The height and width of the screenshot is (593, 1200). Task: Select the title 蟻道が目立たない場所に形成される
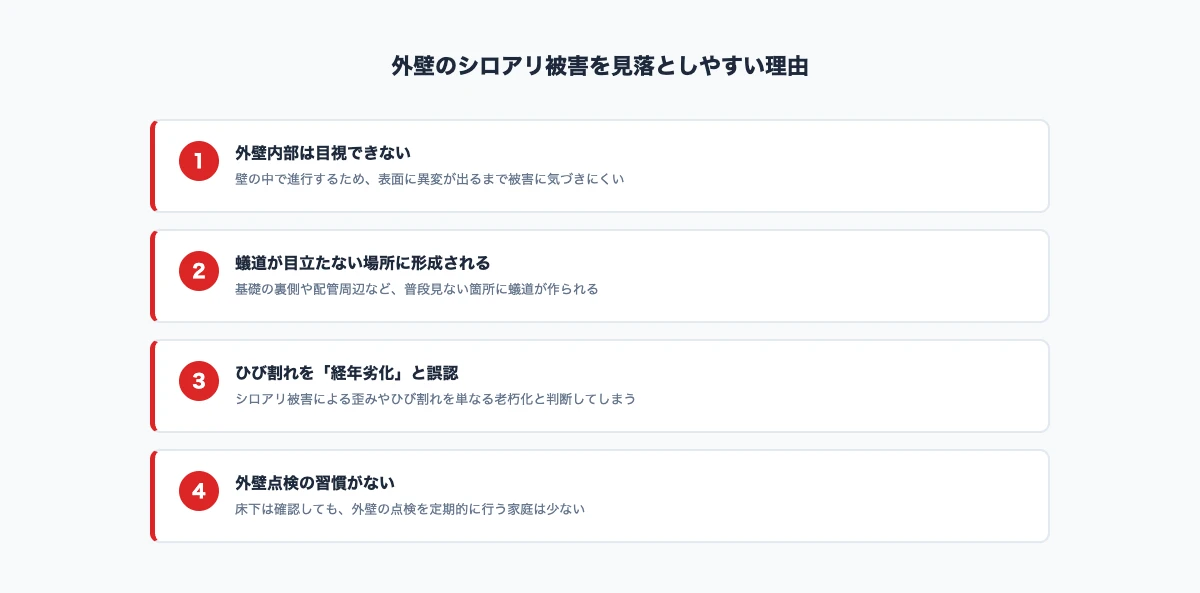click(362, 263)
